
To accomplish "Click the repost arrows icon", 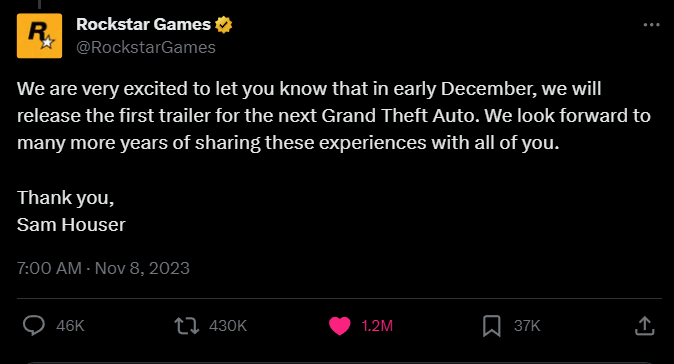I will click(187, 326).
